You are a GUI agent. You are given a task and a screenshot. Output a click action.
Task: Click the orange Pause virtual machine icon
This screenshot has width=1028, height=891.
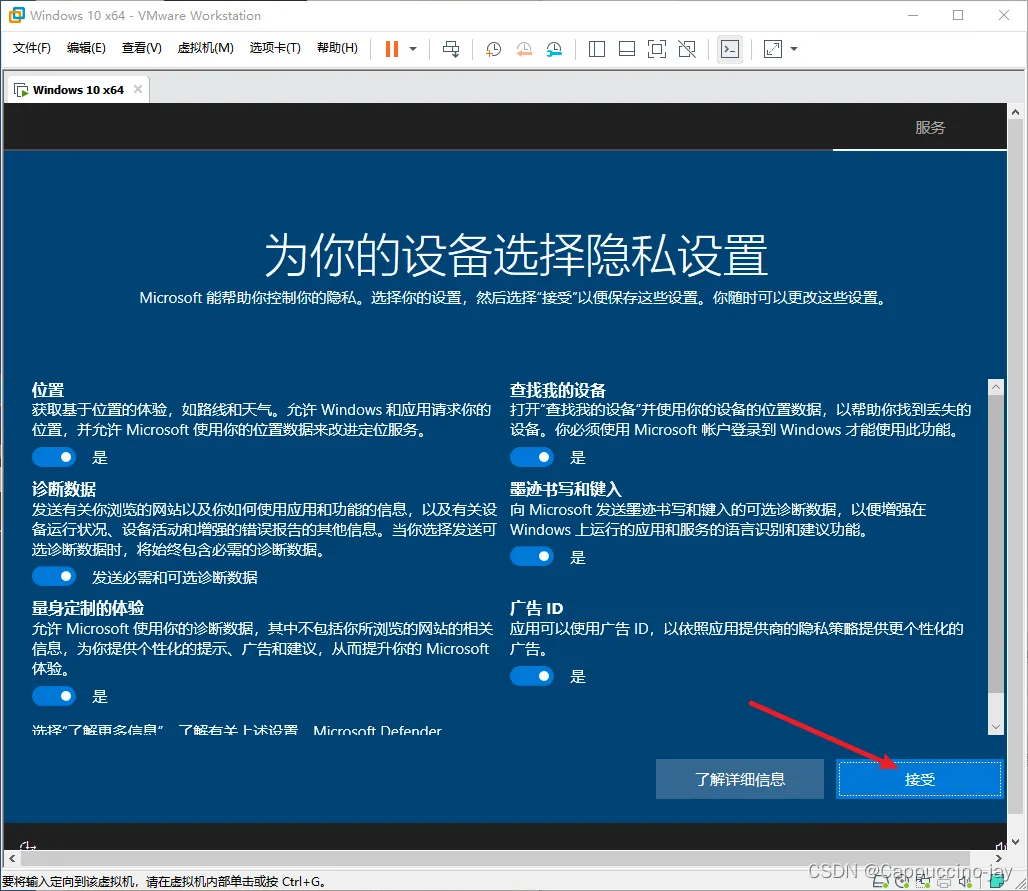pos(391,49)
